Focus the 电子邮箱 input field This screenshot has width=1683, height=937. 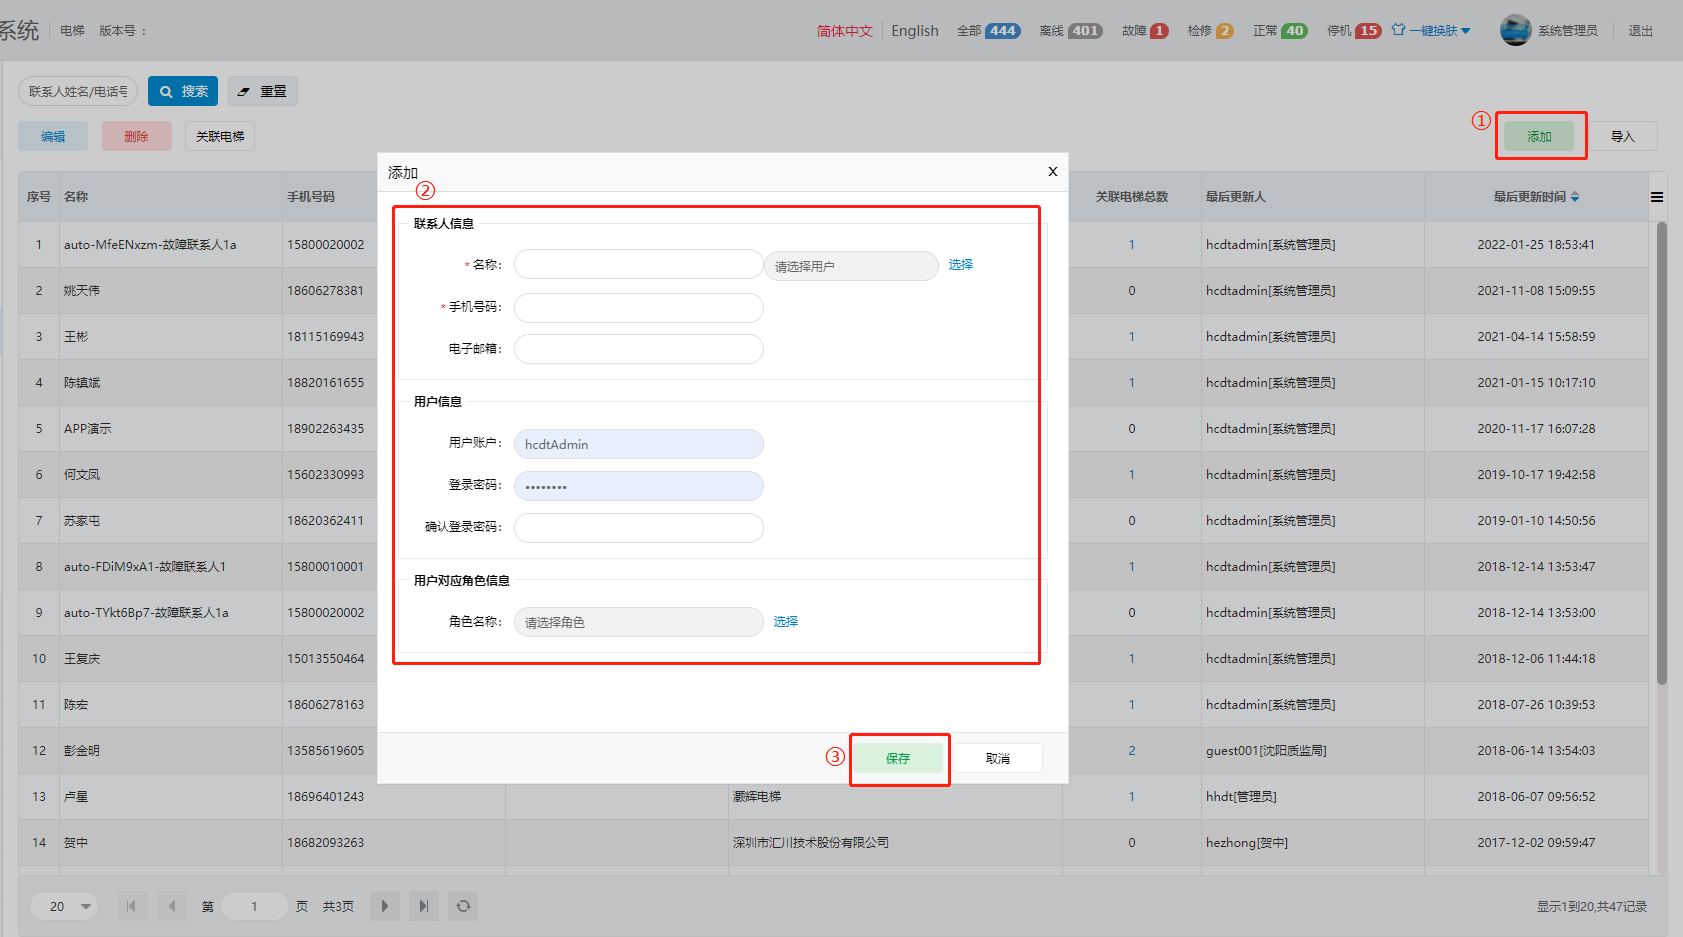click(x=639, y=349)
